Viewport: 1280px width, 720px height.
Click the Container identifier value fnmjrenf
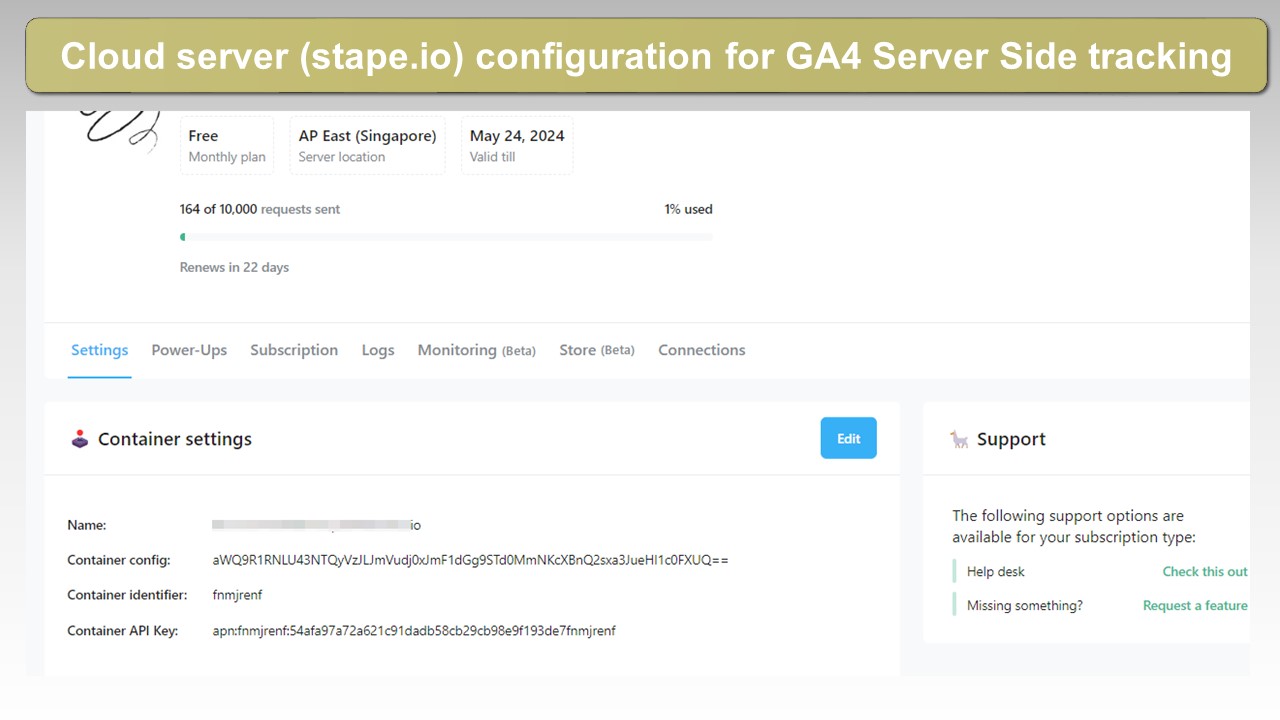click(x=237, y=595)
